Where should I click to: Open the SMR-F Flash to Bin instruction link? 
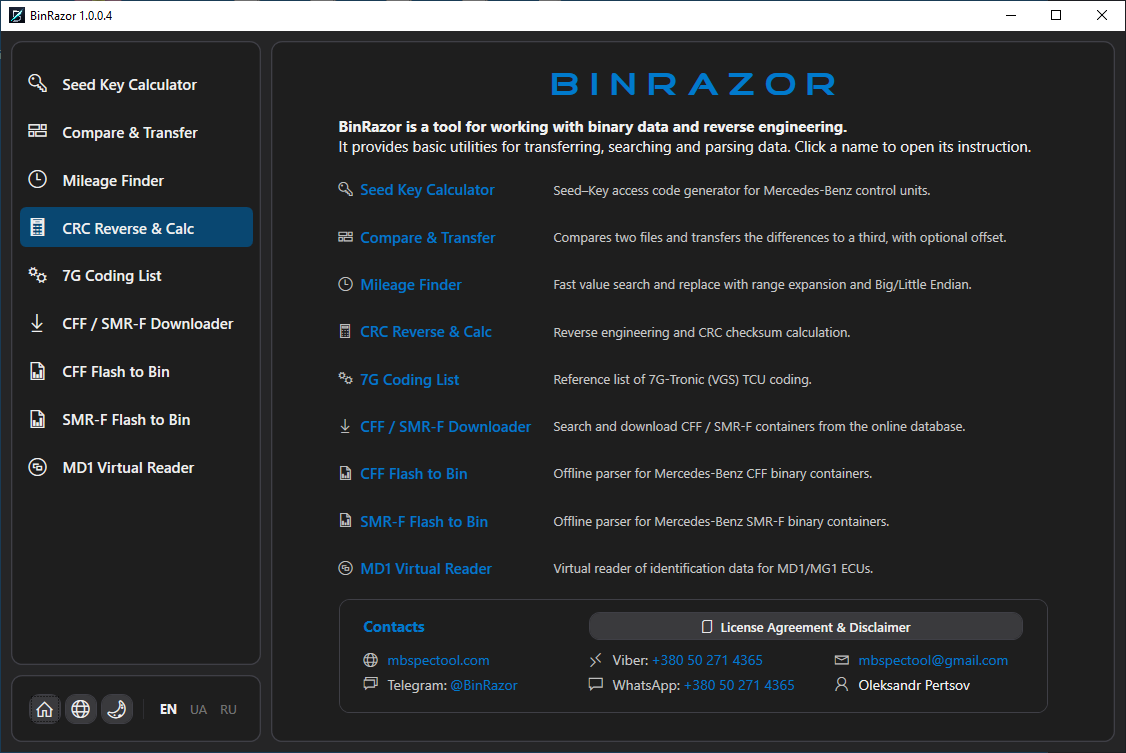tap(424, 522)
